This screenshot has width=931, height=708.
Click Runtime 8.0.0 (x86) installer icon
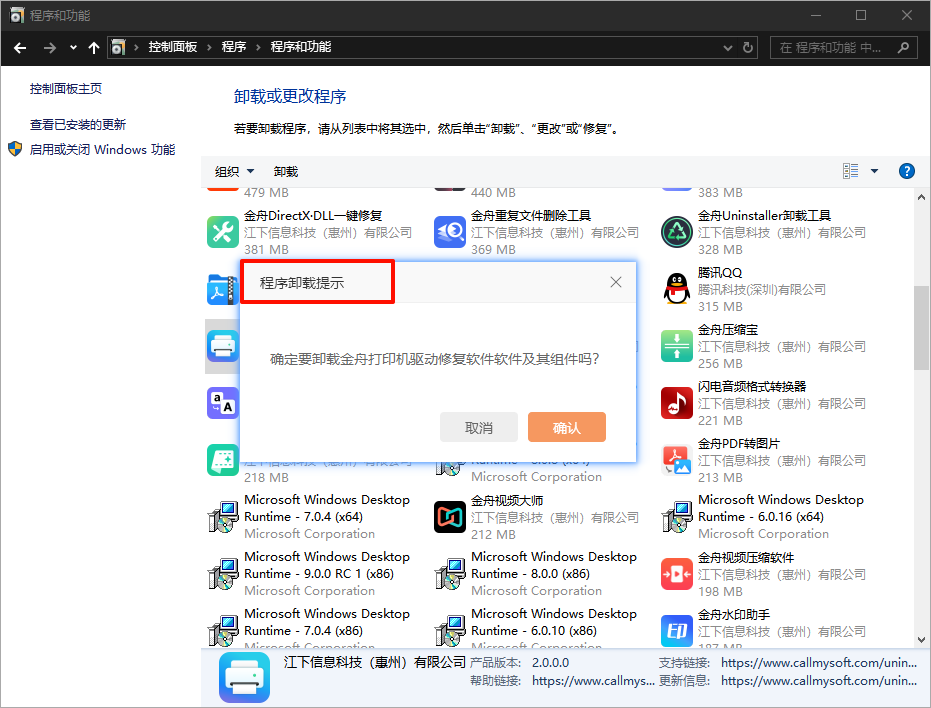point(449,574)
